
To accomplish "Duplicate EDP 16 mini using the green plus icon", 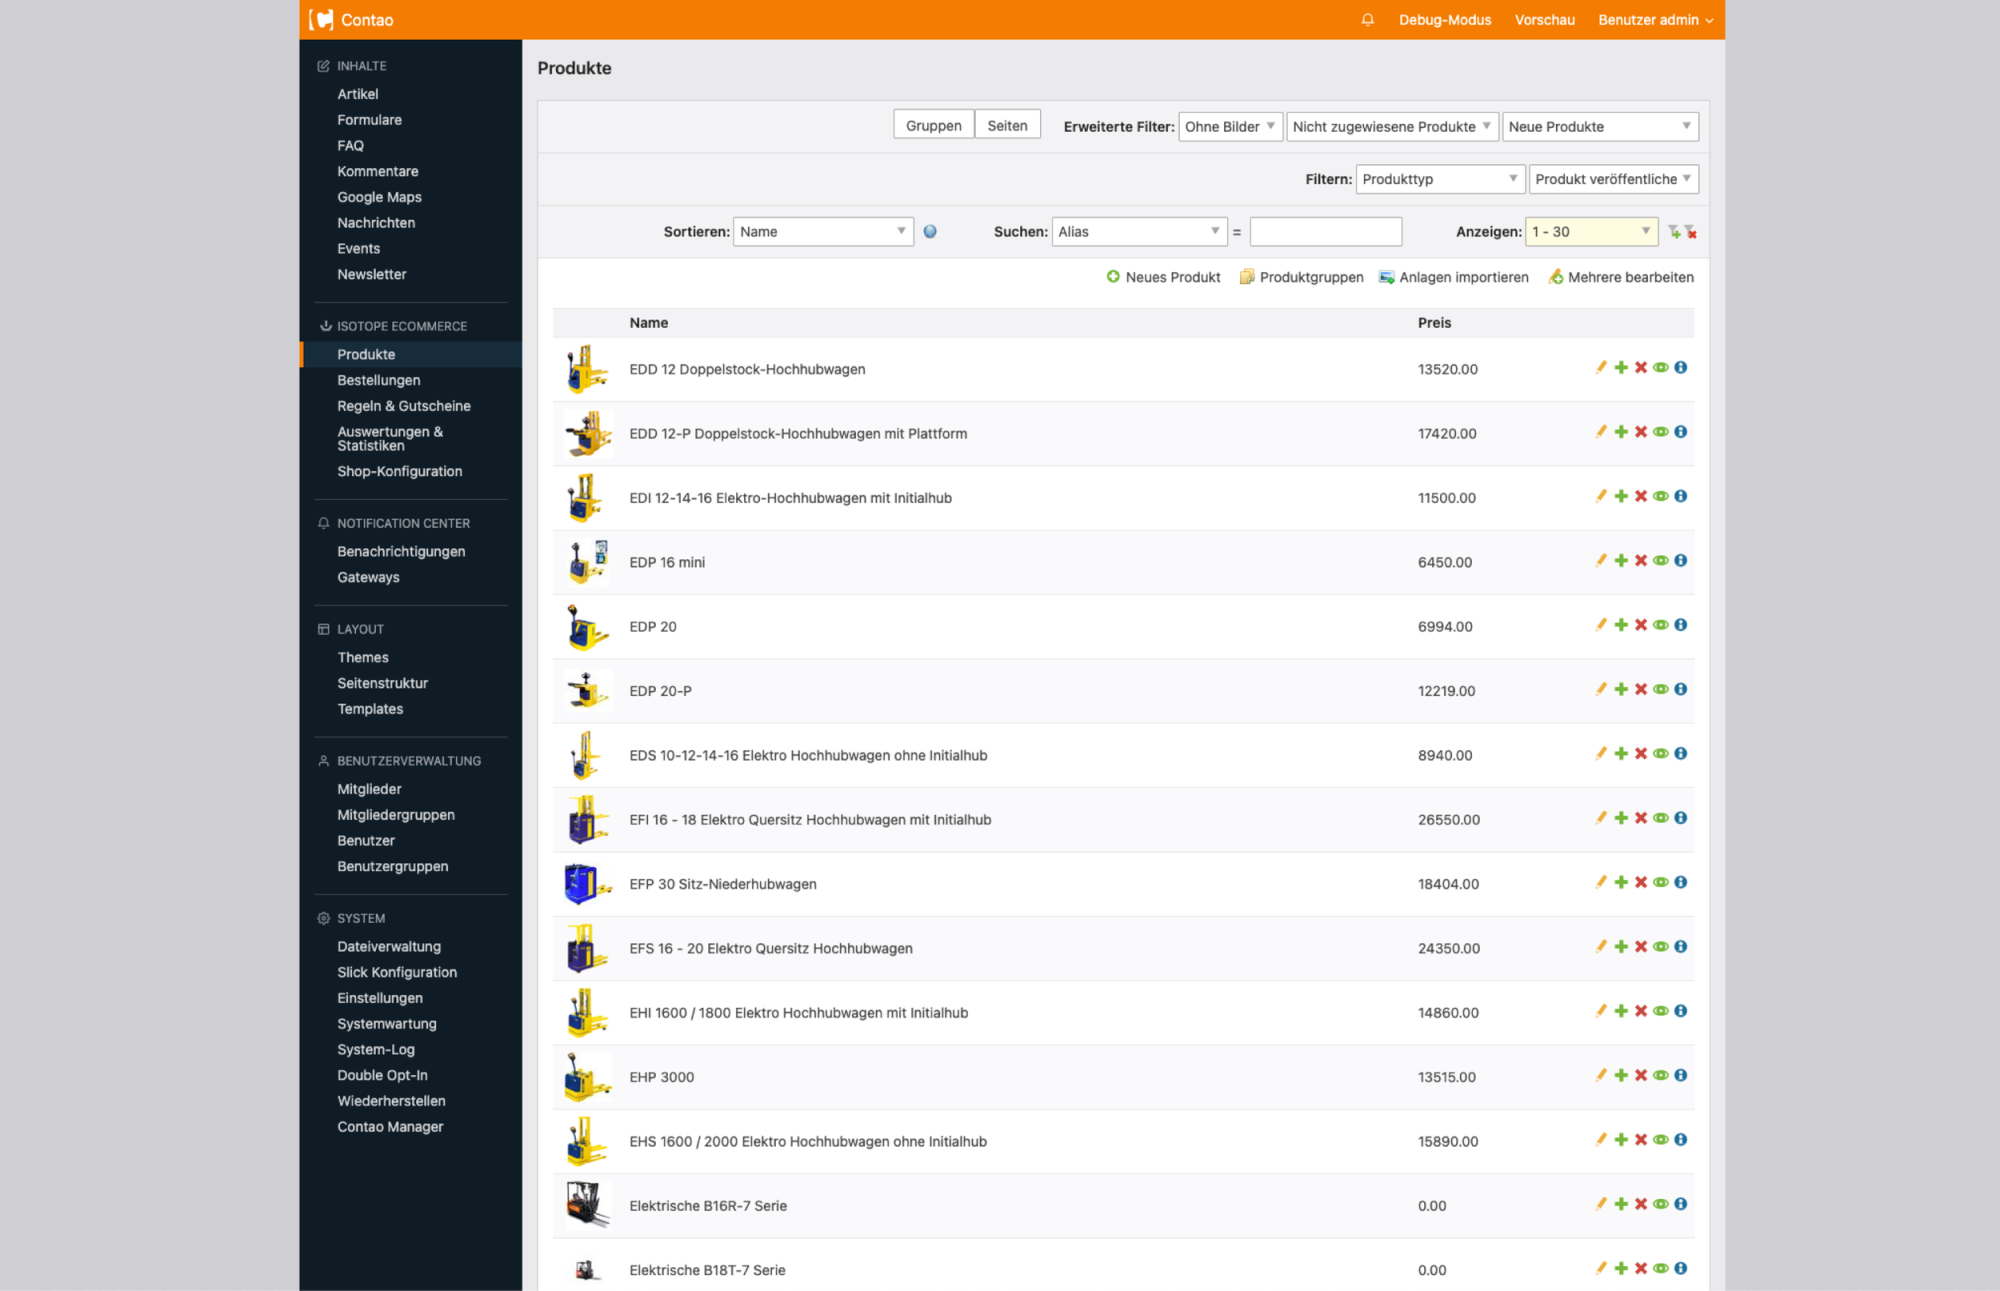I will click(1621, 561).
